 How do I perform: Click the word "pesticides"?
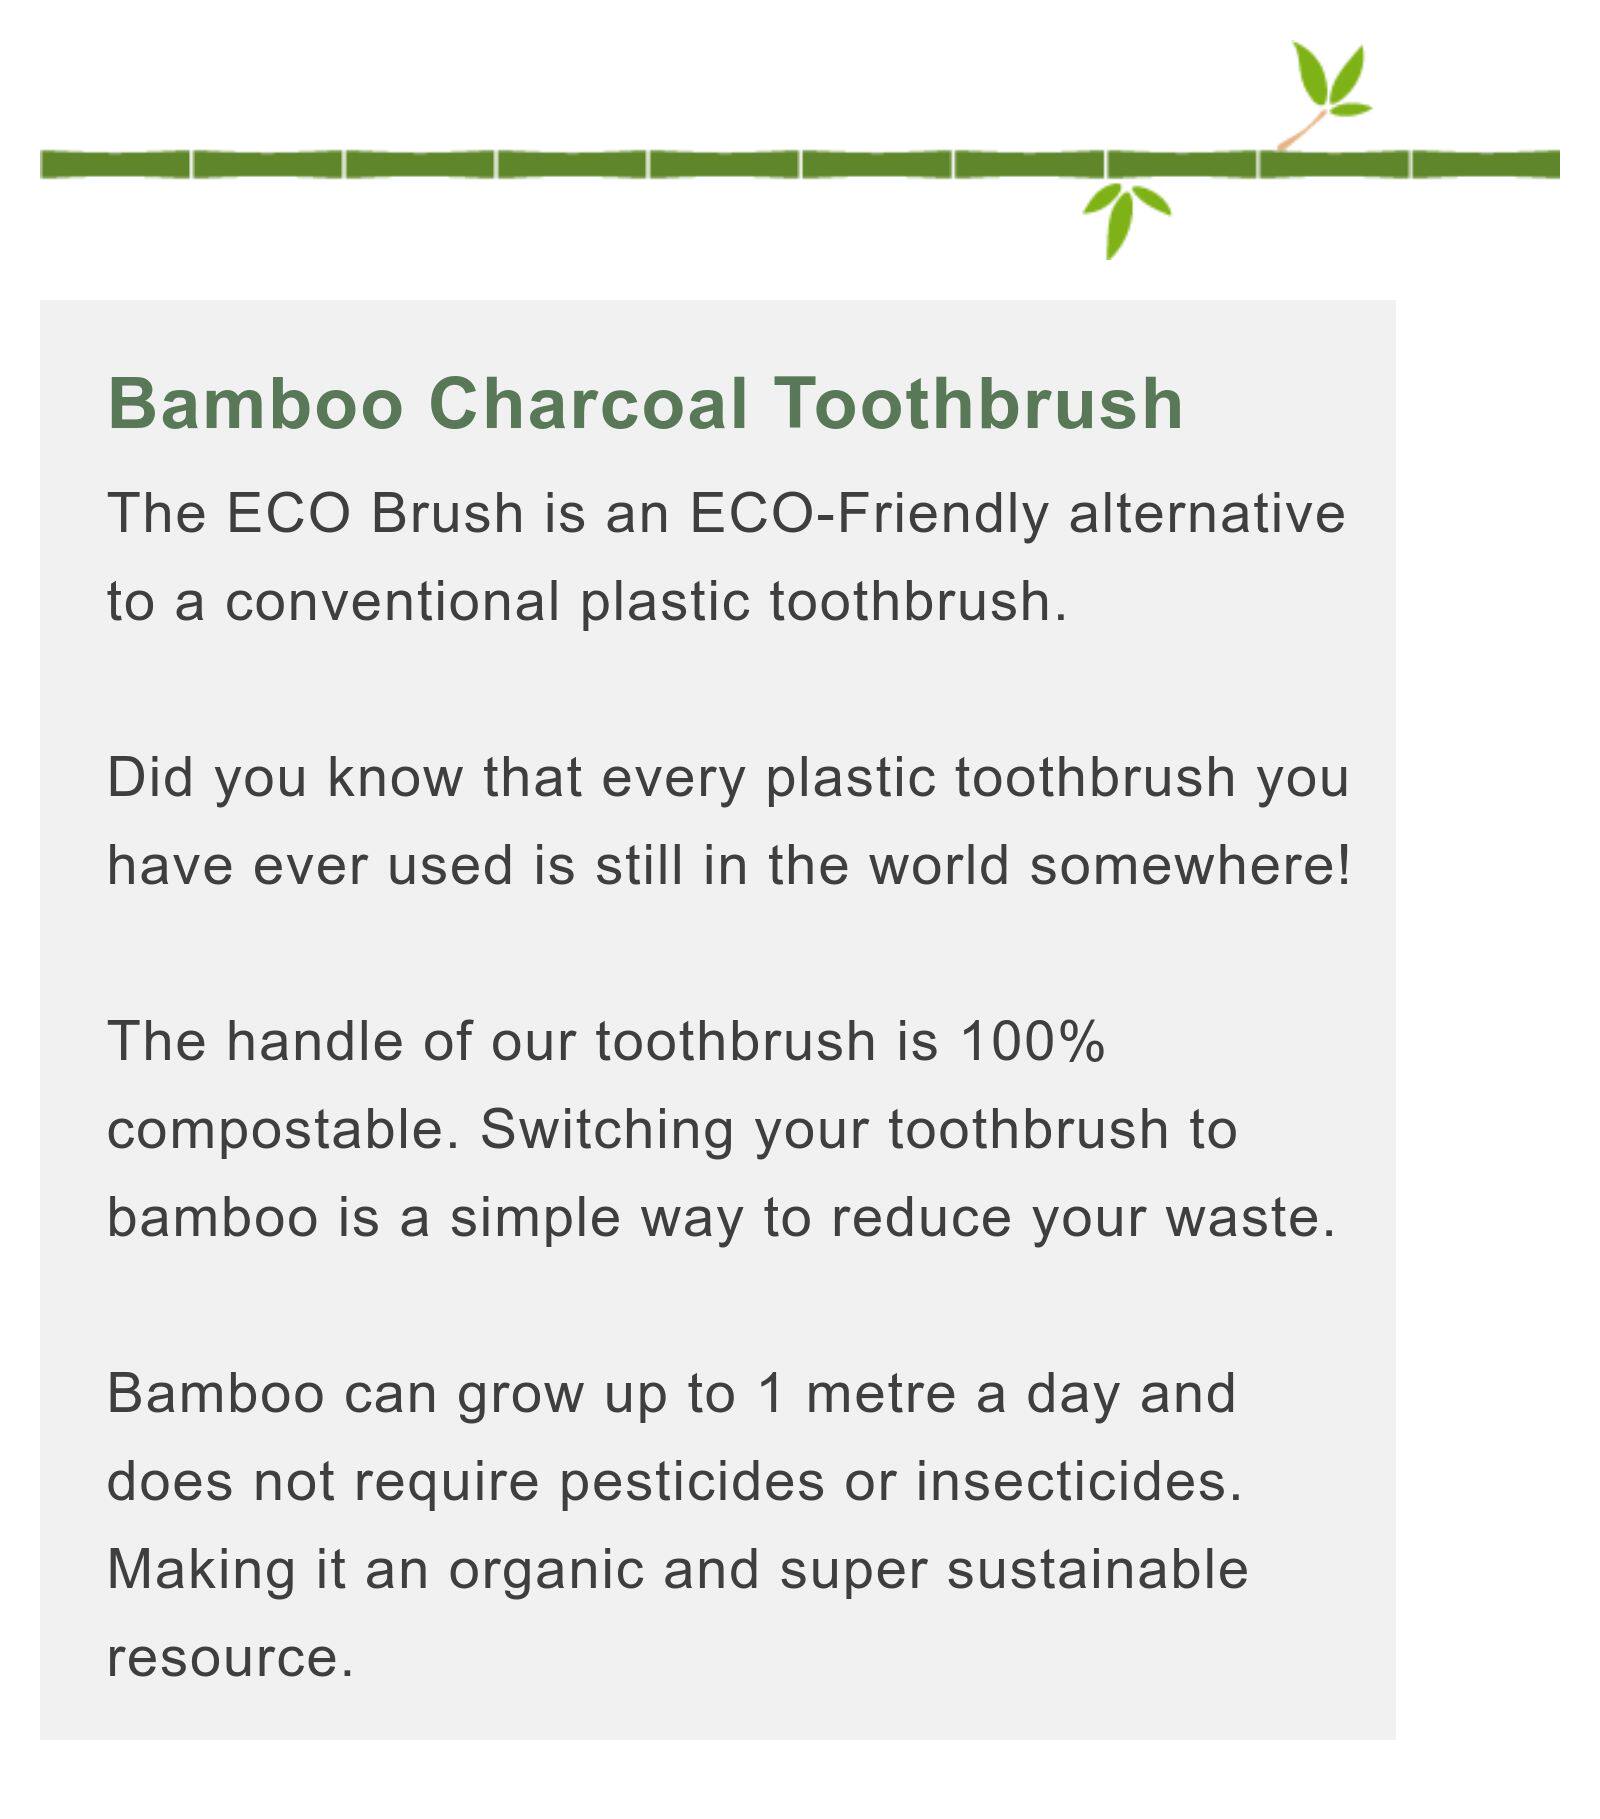pos(691,1482)
